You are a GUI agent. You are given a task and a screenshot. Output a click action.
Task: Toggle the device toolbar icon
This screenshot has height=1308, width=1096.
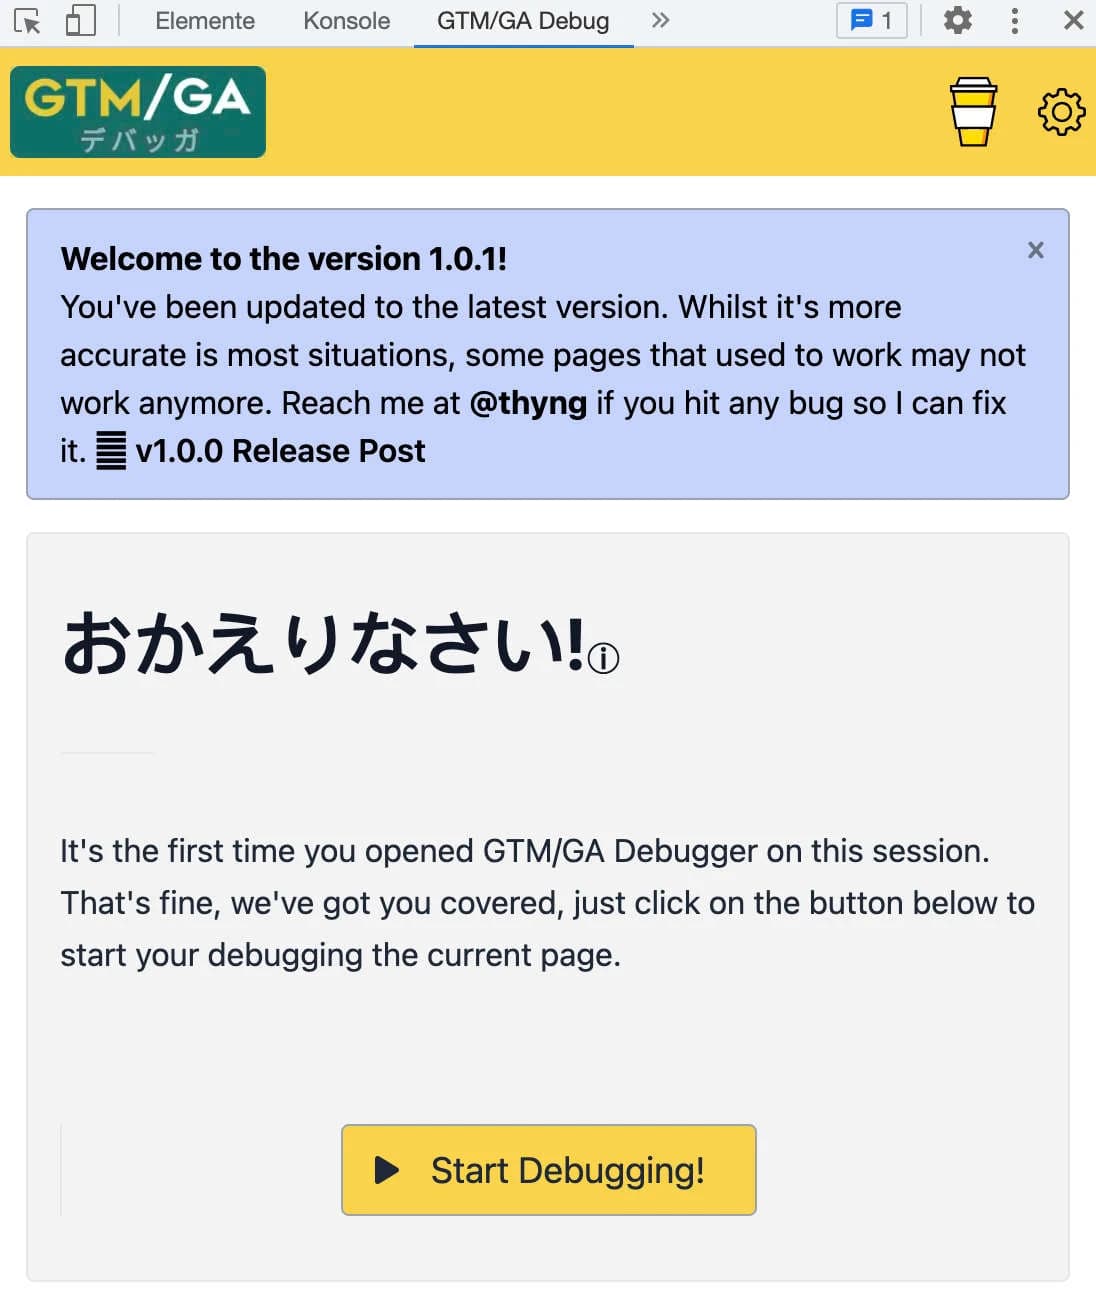(80, 20)
